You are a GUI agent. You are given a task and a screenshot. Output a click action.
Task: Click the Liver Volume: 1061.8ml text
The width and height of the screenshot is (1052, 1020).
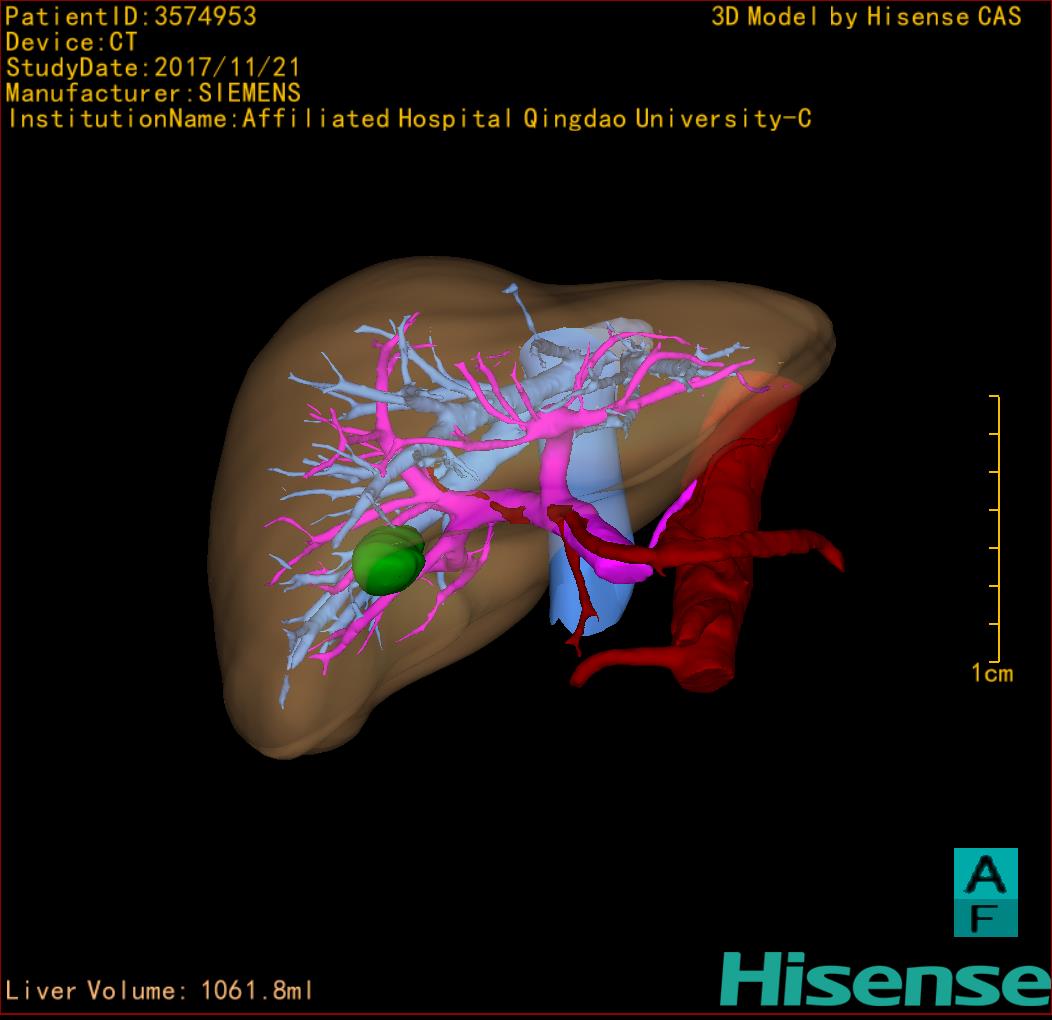tap(158, 990)
